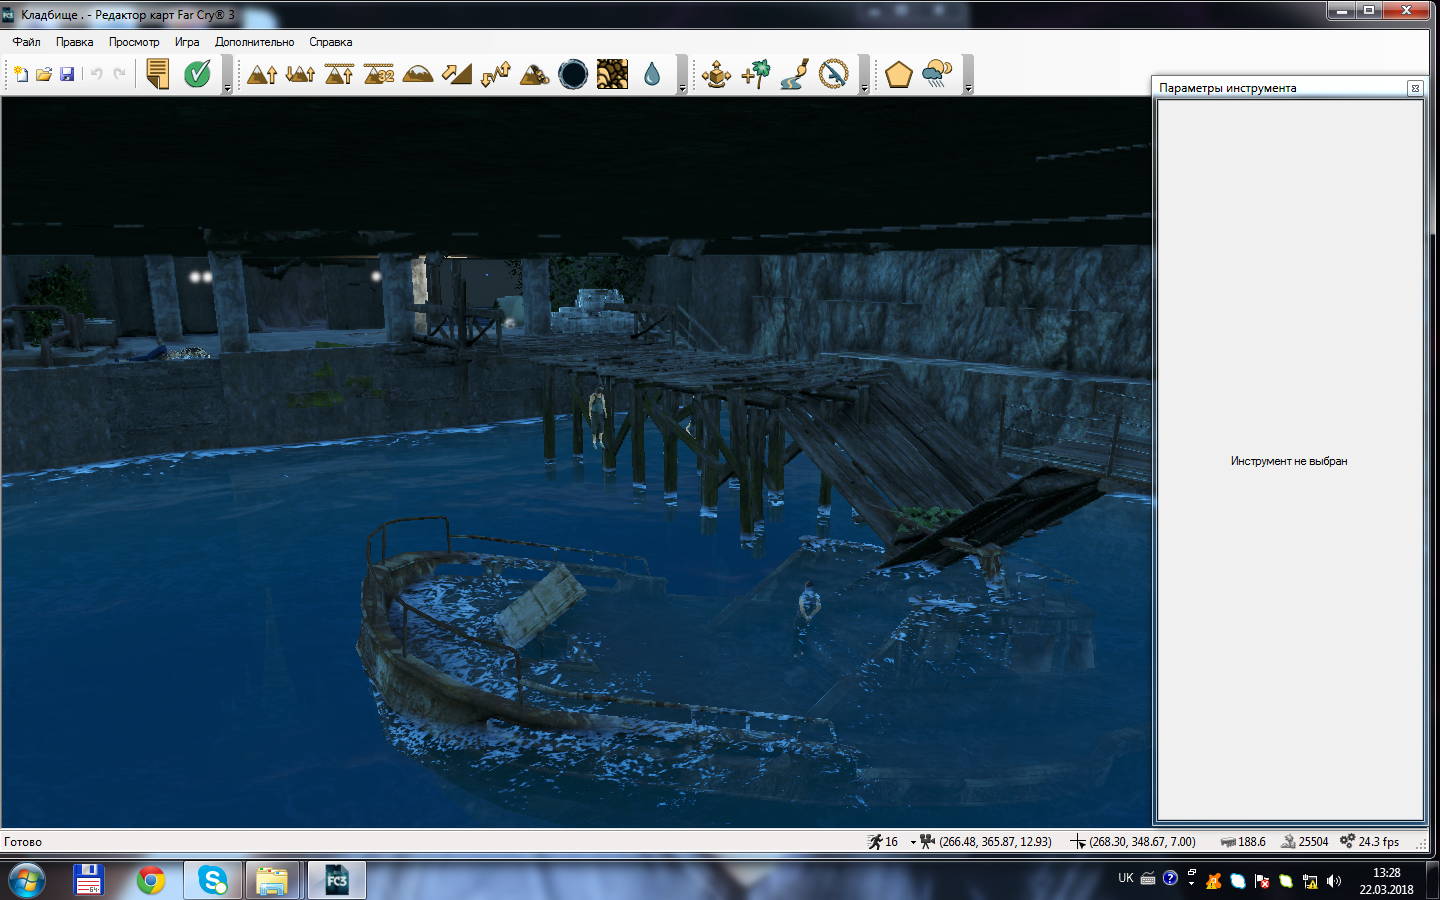Select the pentagon playable area tool

click(898, 74)
